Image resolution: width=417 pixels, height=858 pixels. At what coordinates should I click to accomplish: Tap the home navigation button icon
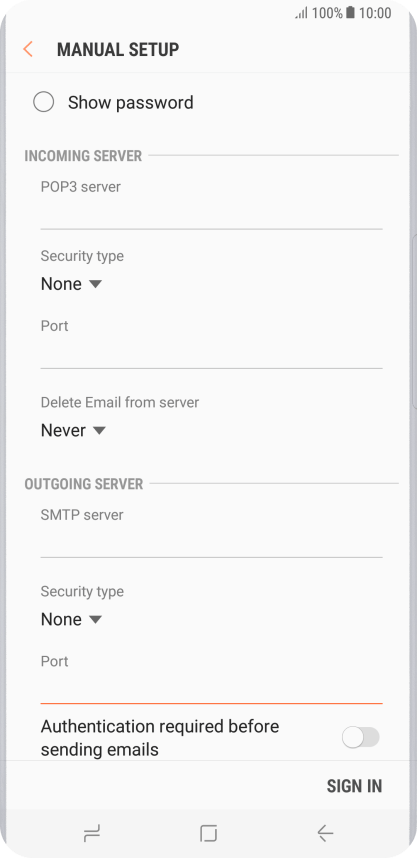[x=208, y=833]
